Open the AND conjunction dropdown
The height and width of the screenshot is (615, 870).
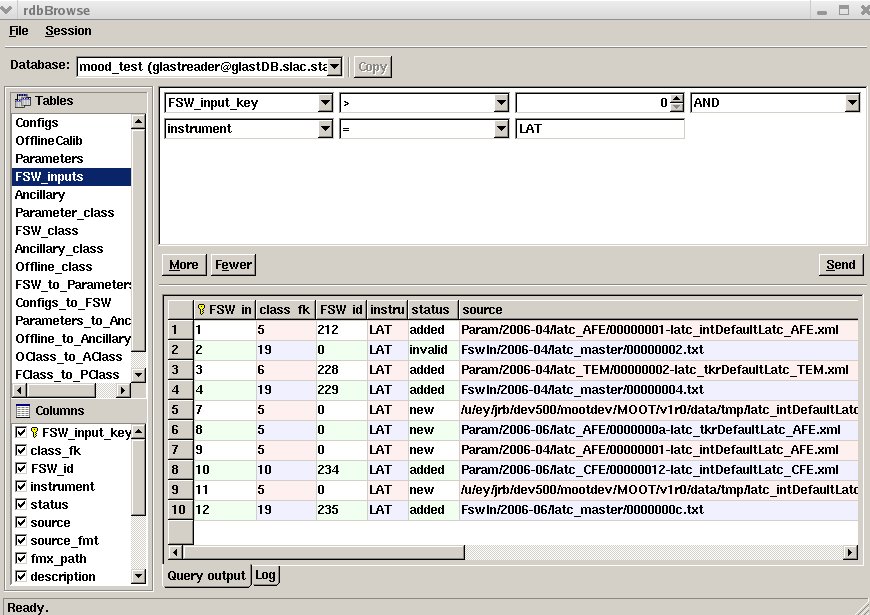point(852,103)
